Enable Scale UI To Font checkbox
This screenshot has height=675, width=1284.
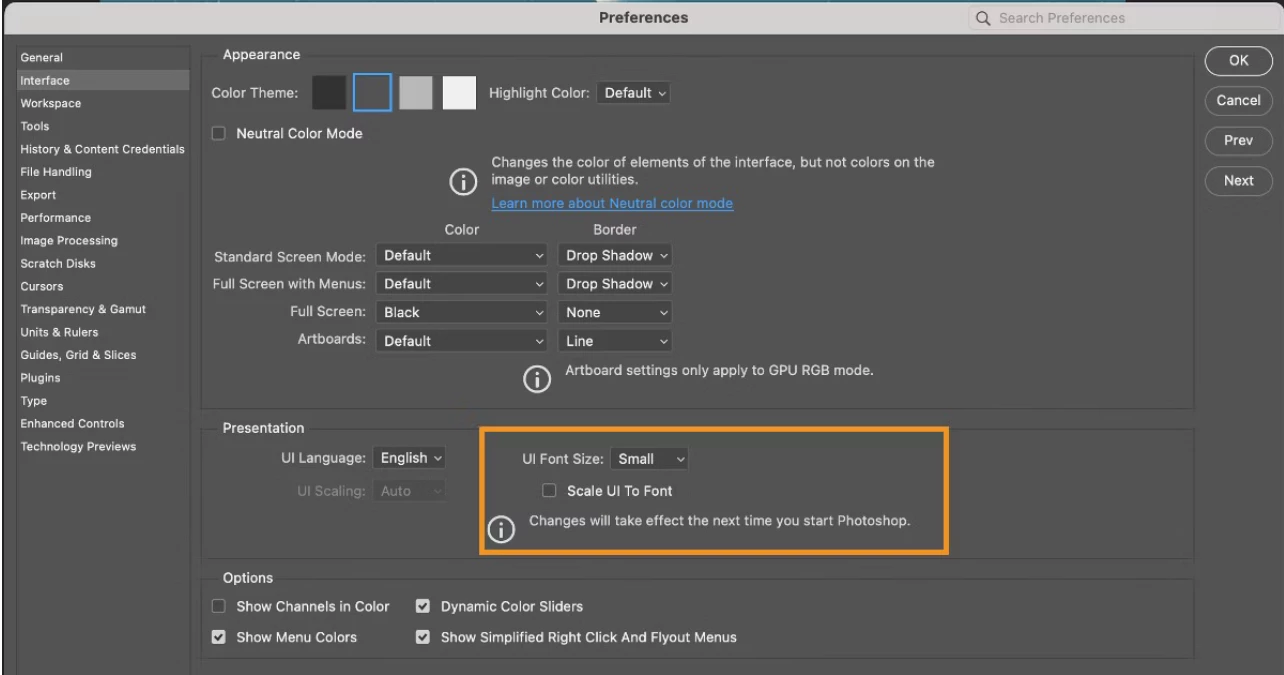pyautogui.click(x=548, y=490)
